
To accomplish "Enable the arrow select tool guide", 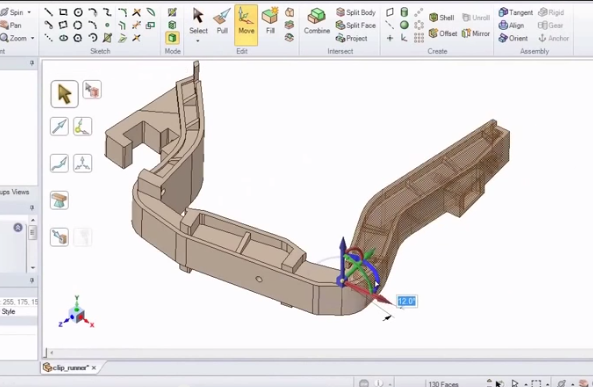I will pyautogui.click(x=64, y=94).
